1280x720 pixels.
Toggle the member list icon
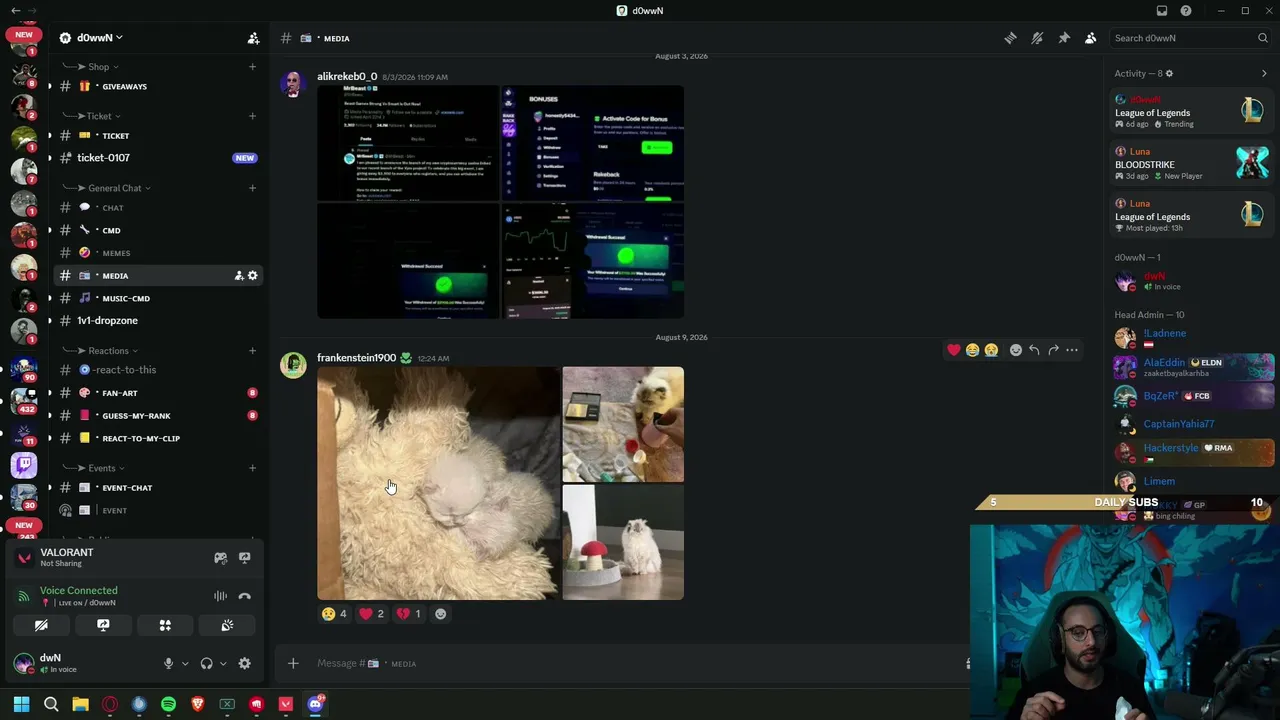(1091, 38)
